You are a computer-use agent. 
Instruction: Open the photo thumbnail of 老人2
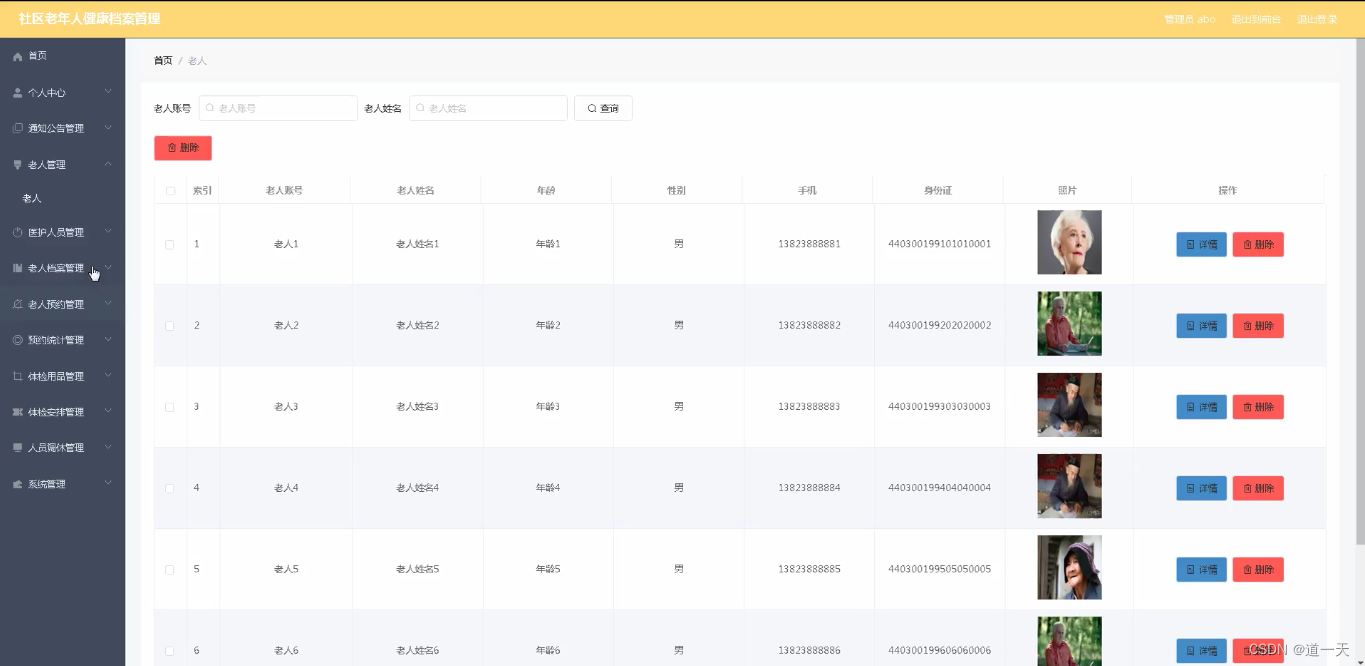pos(1069,324)
